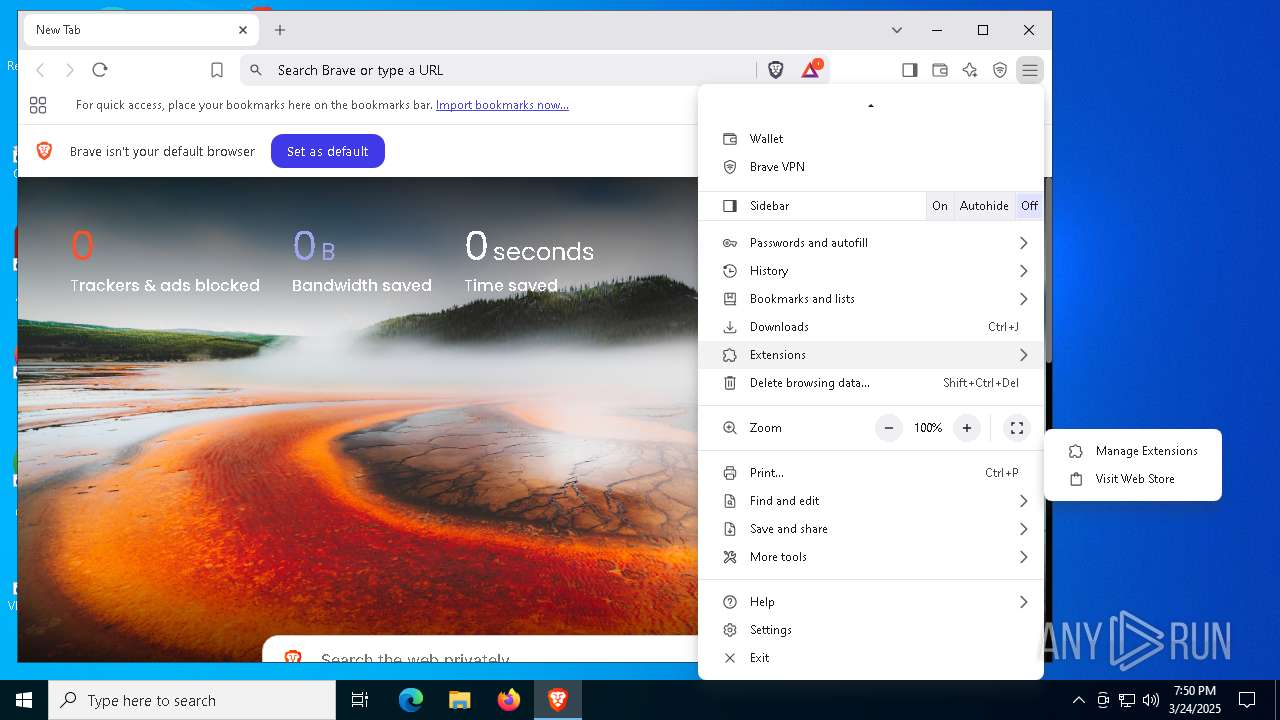The image size is (1280, 720).
Task: Open Wallet from the menu
Action: tap(870, 139)
